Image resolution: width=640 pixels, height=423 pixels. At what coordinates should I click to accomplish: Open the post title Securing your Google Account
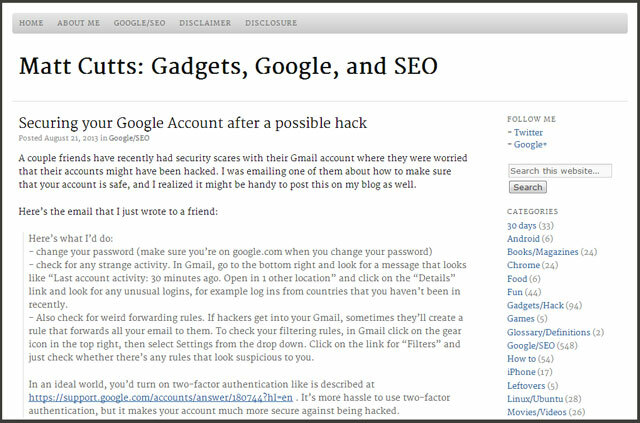coord(193,123)
